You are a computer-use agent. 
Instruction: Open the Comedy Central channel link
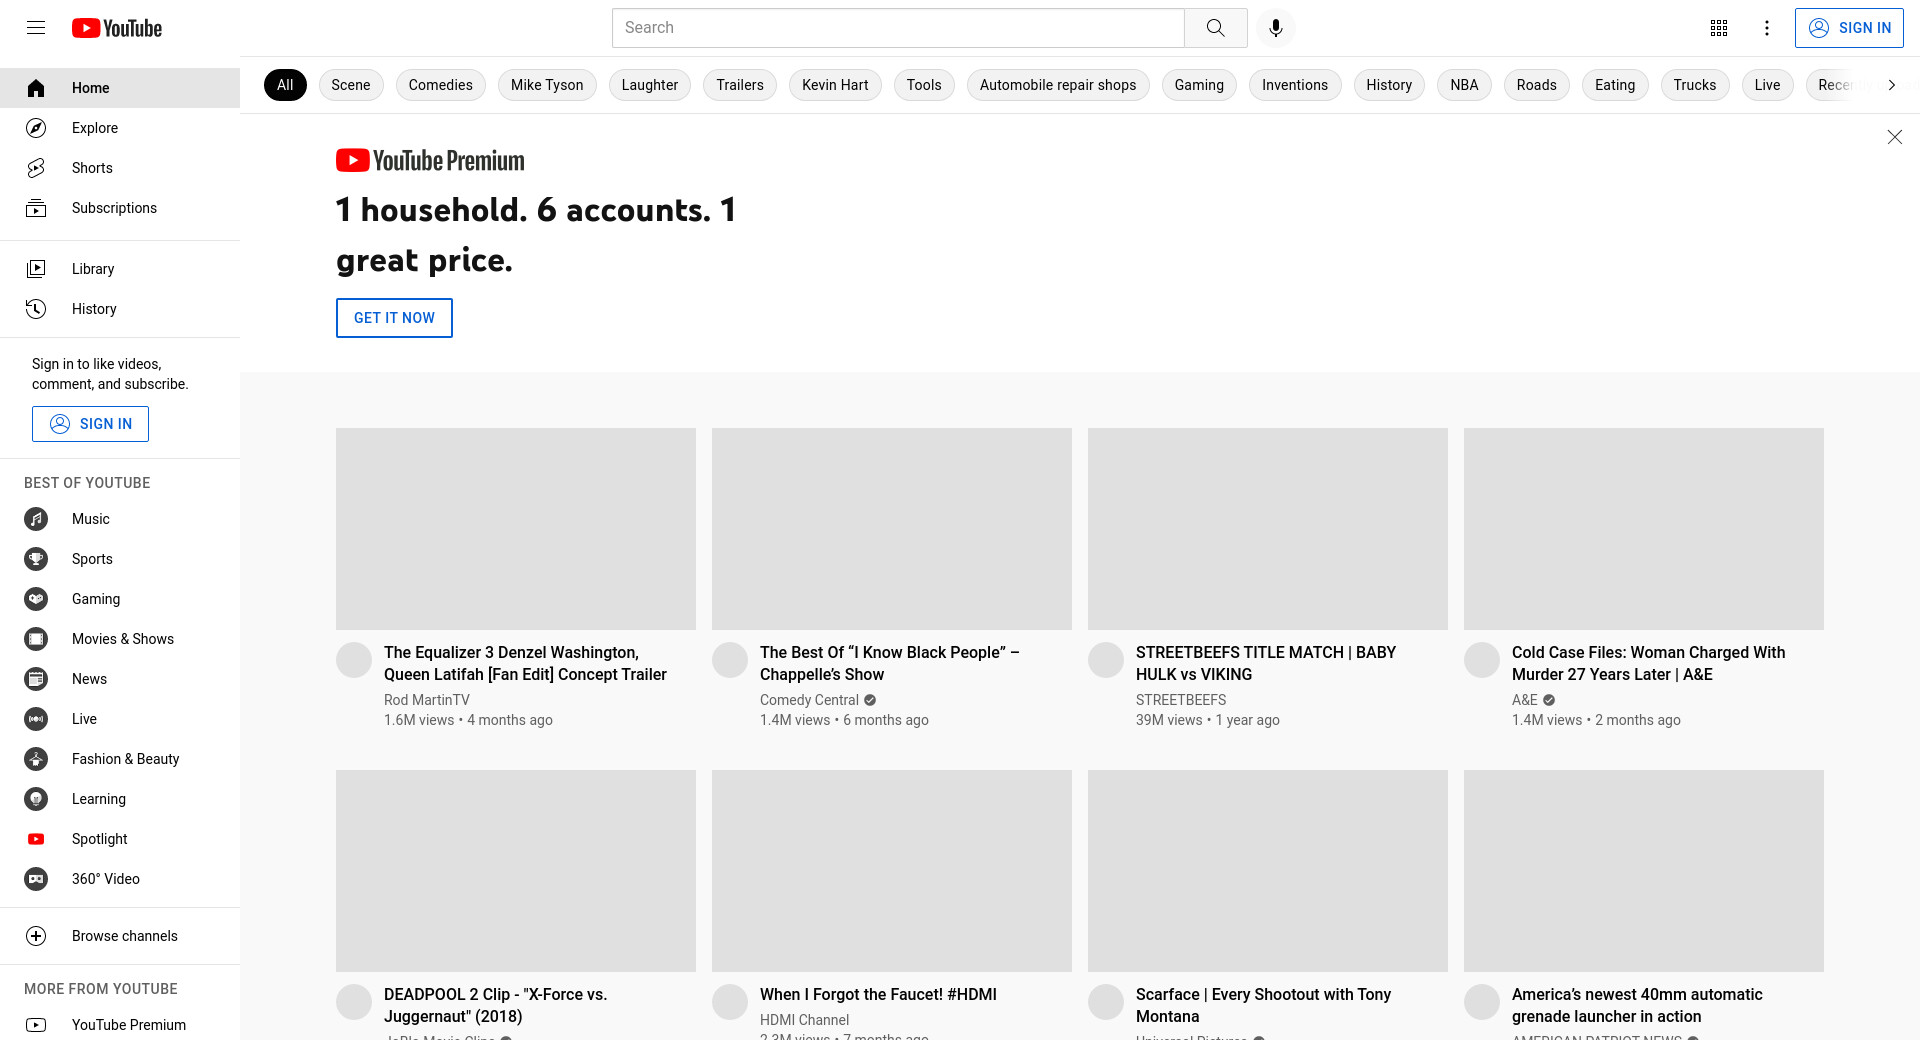[809, 700]
